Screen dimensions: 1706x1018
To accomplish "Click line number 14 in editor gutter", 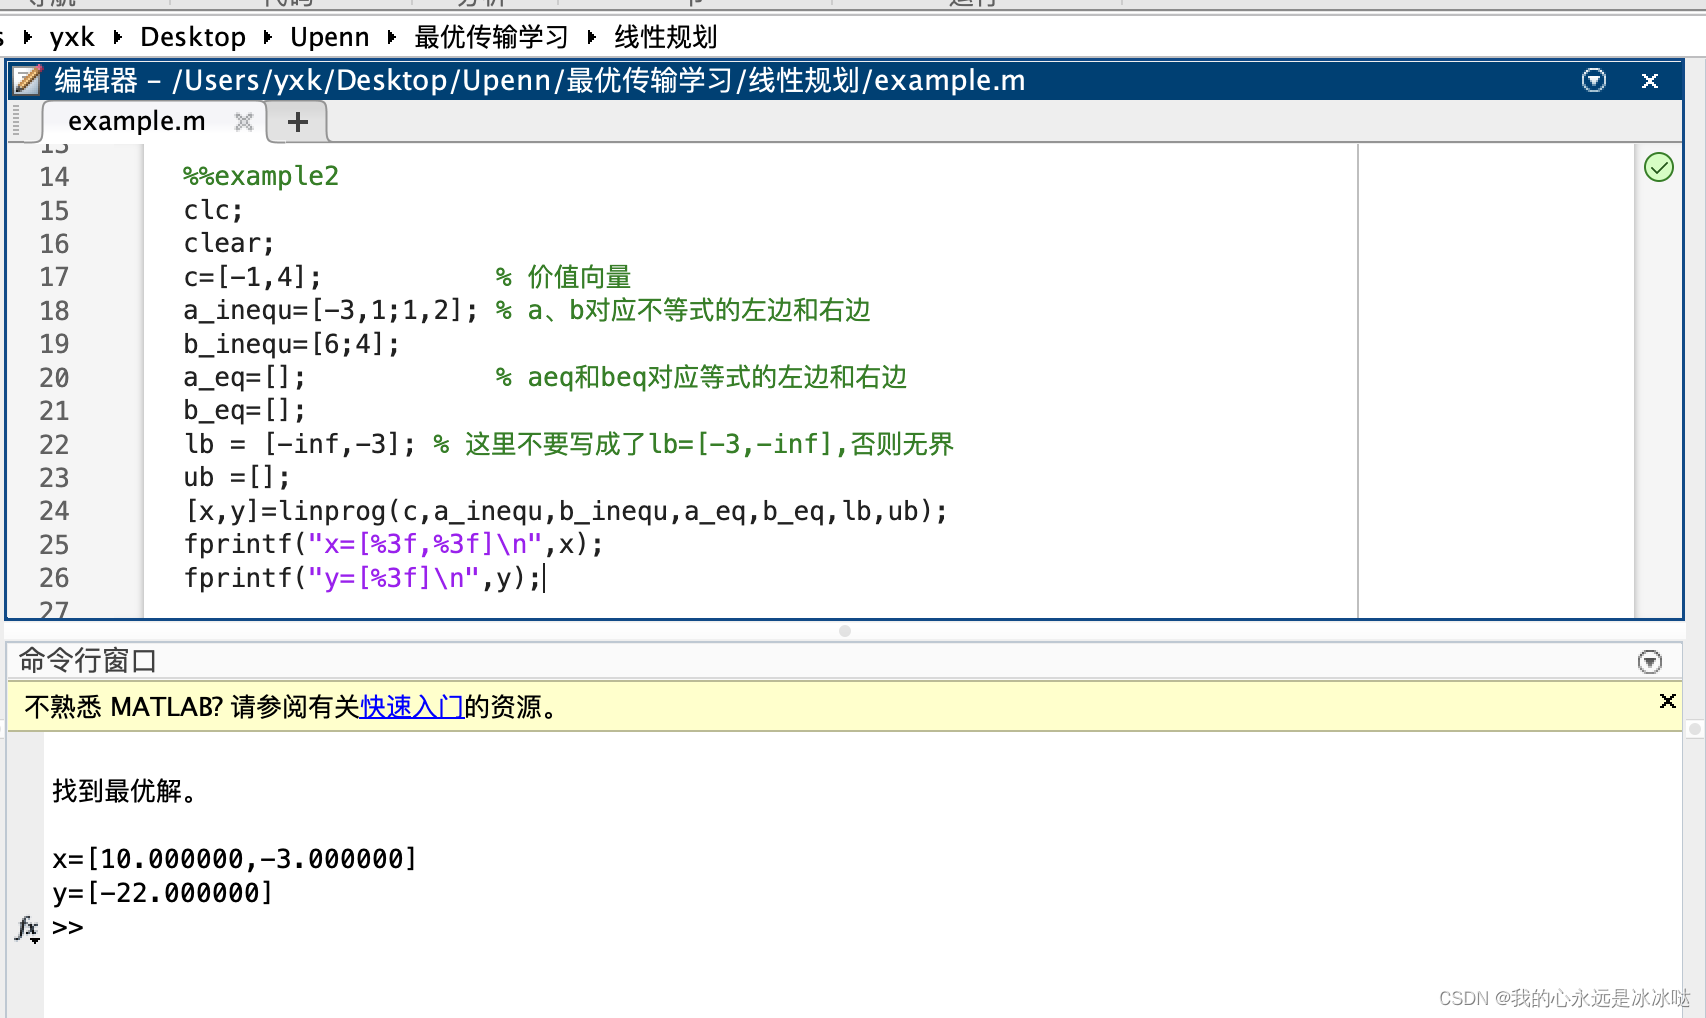I will tap(54, 177).
